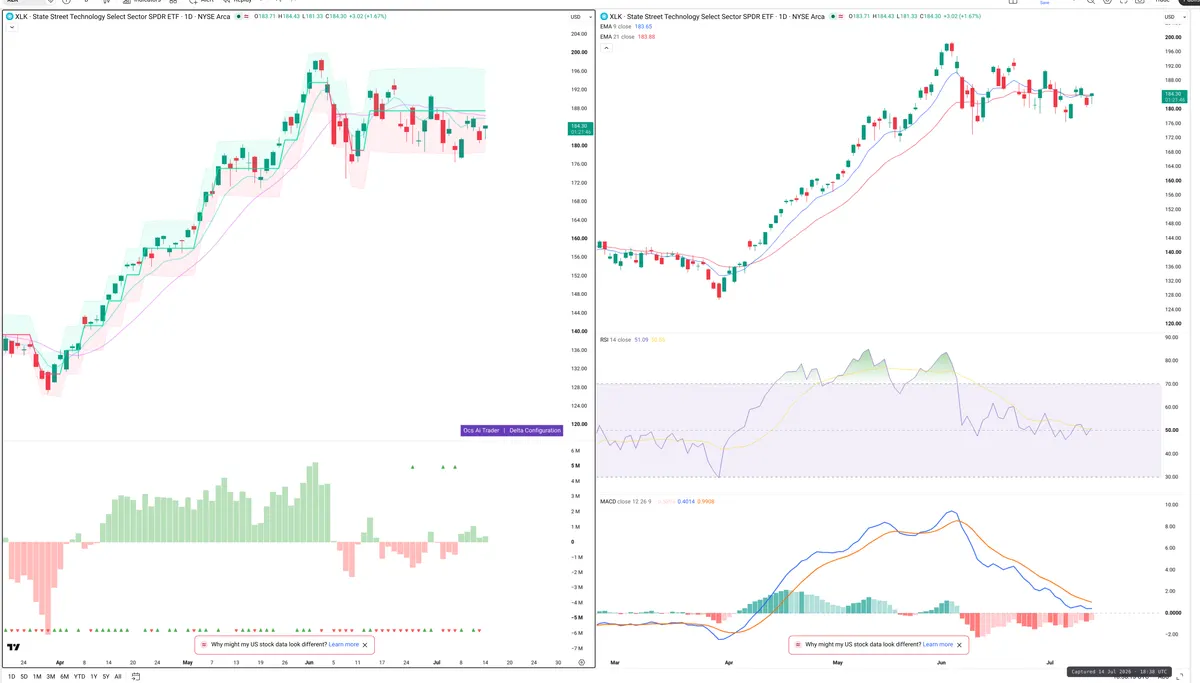Select the EMA 9 close legend
This screenshot has height=683, width=1200.
click(615, 27)
